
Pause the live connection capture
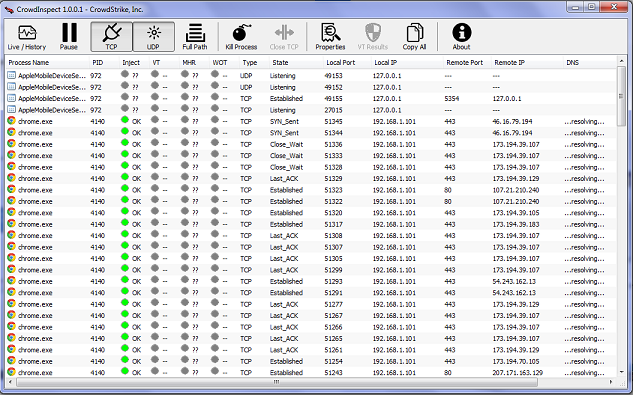(x=69, y=37)
